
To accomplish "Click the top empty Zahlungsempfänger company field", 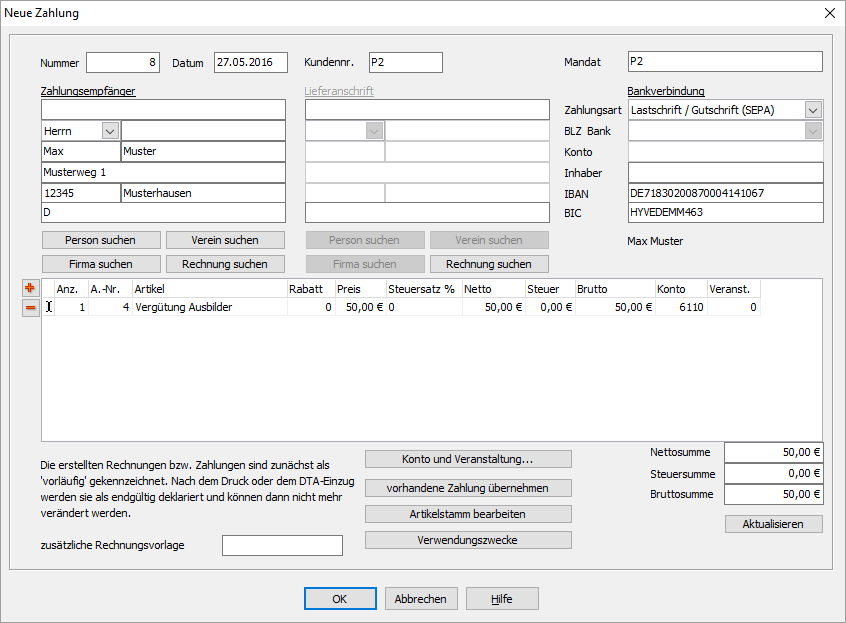I will (x=163, y=110).
